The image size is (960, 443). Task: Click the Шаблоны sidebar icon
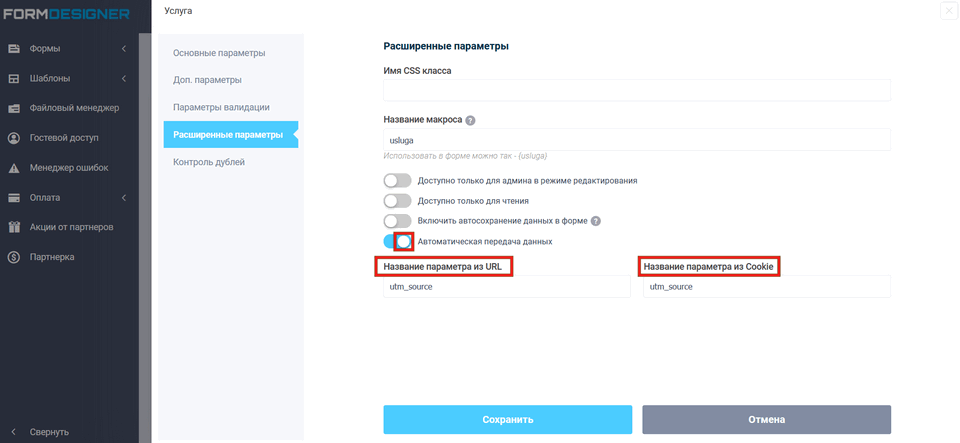(x=14, y=78)
